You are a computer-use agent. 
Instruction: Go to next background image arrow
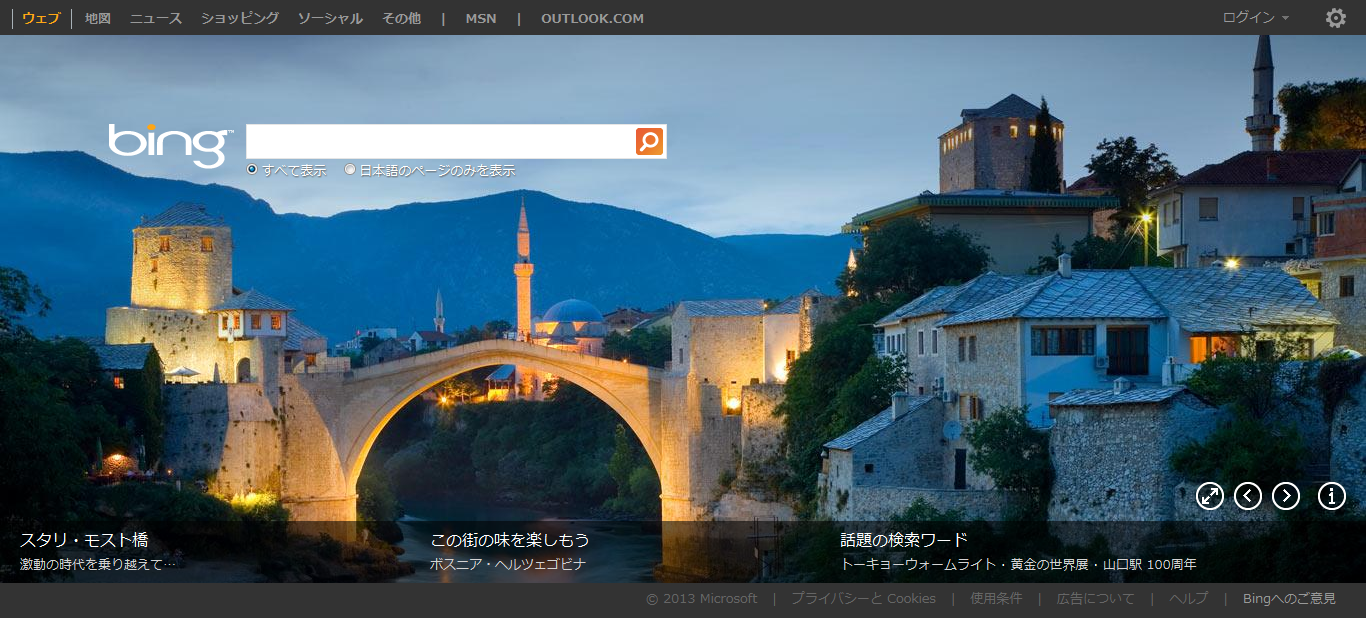(x=1286, y=496)
